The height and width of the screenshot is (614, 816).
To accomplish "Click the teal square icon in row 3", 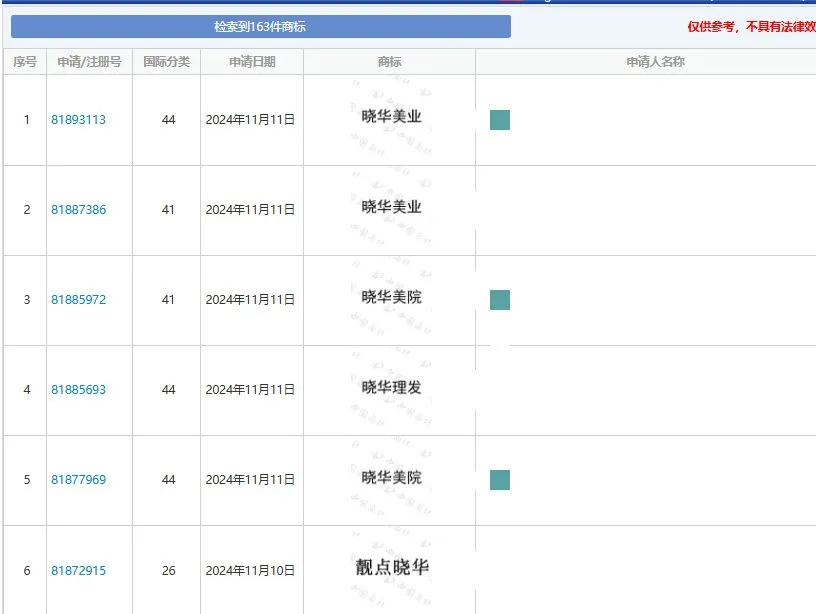I will pos(500,300).
